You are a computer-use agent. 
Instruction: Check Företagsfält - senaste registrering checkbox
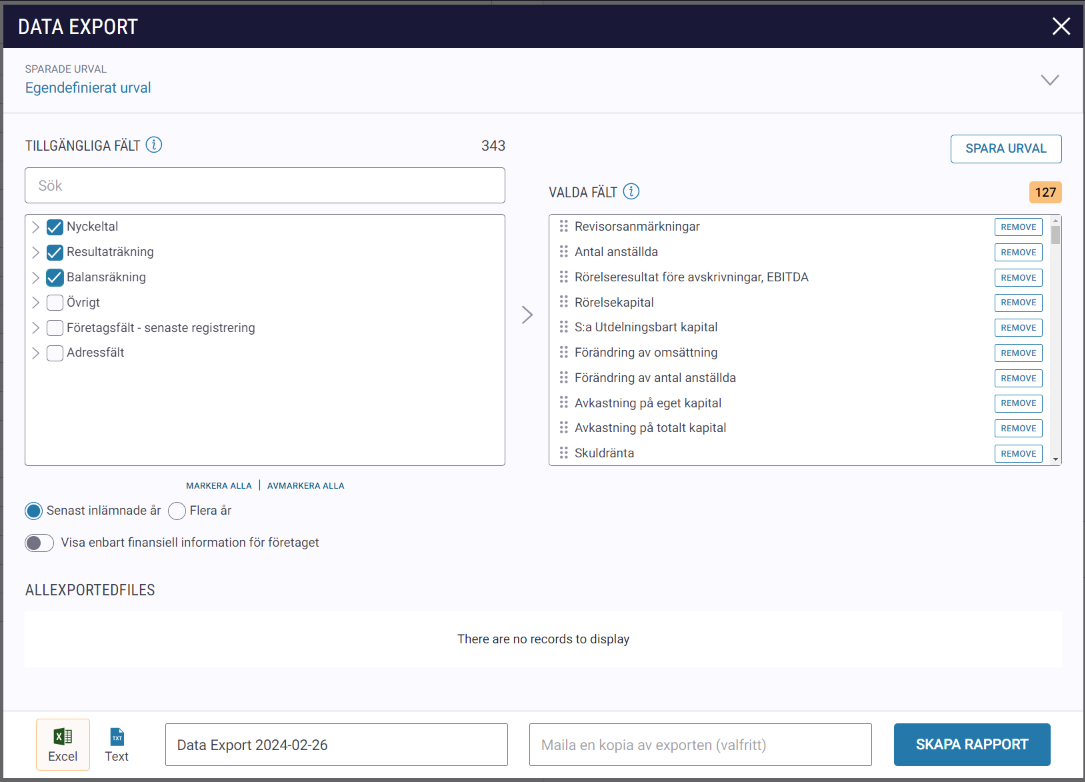[x=55, y=328]
